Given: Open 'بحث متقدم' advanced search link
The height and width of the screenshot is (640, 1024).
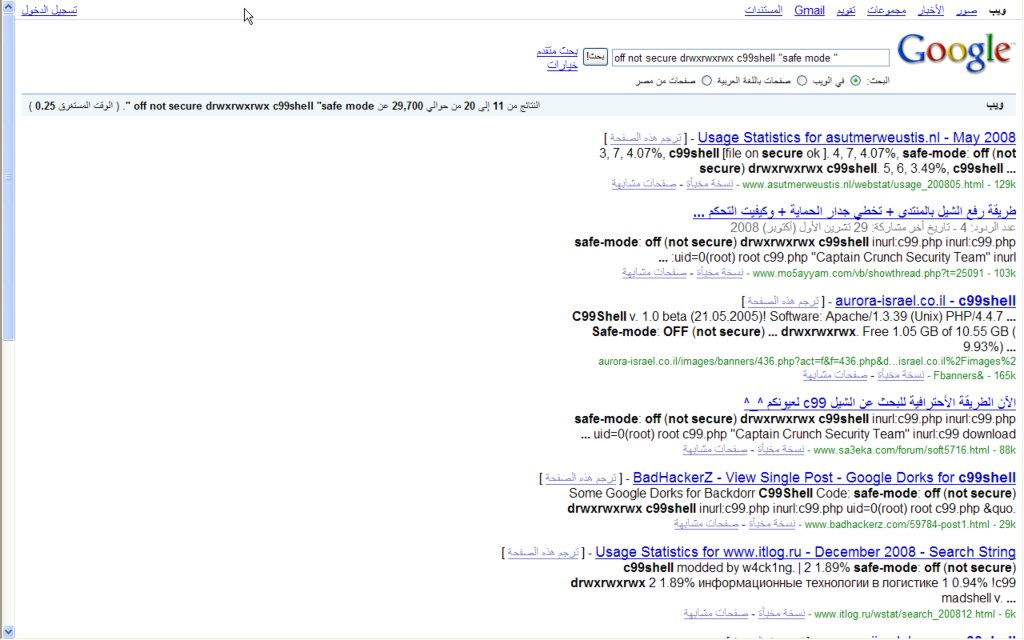Looking at the screenshot, I should click(x=557, y=51).
